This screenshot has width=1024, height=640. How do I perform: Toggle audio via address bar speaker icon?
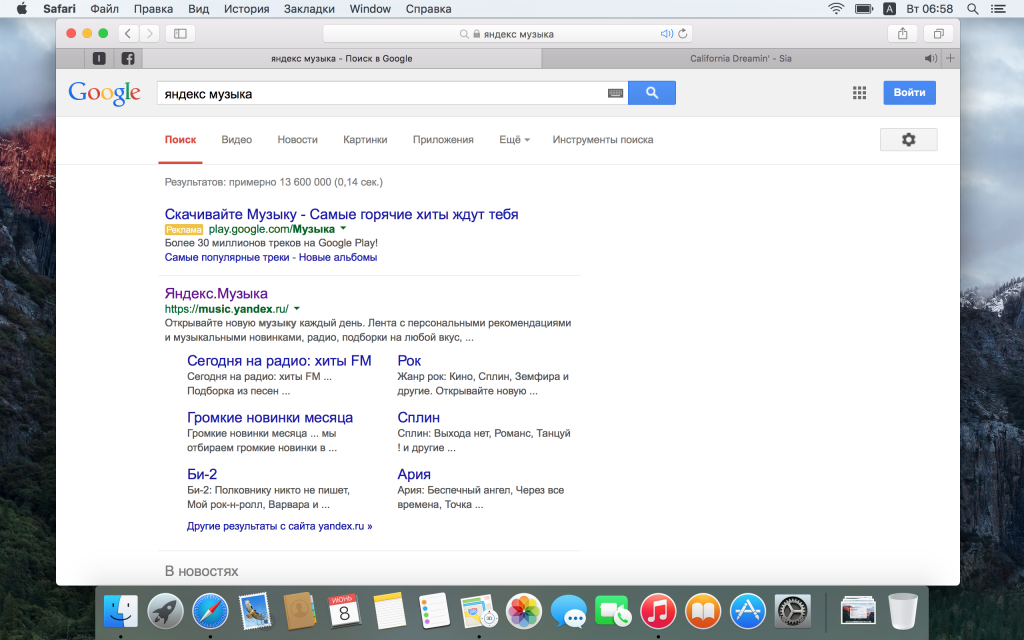point(667,33)
